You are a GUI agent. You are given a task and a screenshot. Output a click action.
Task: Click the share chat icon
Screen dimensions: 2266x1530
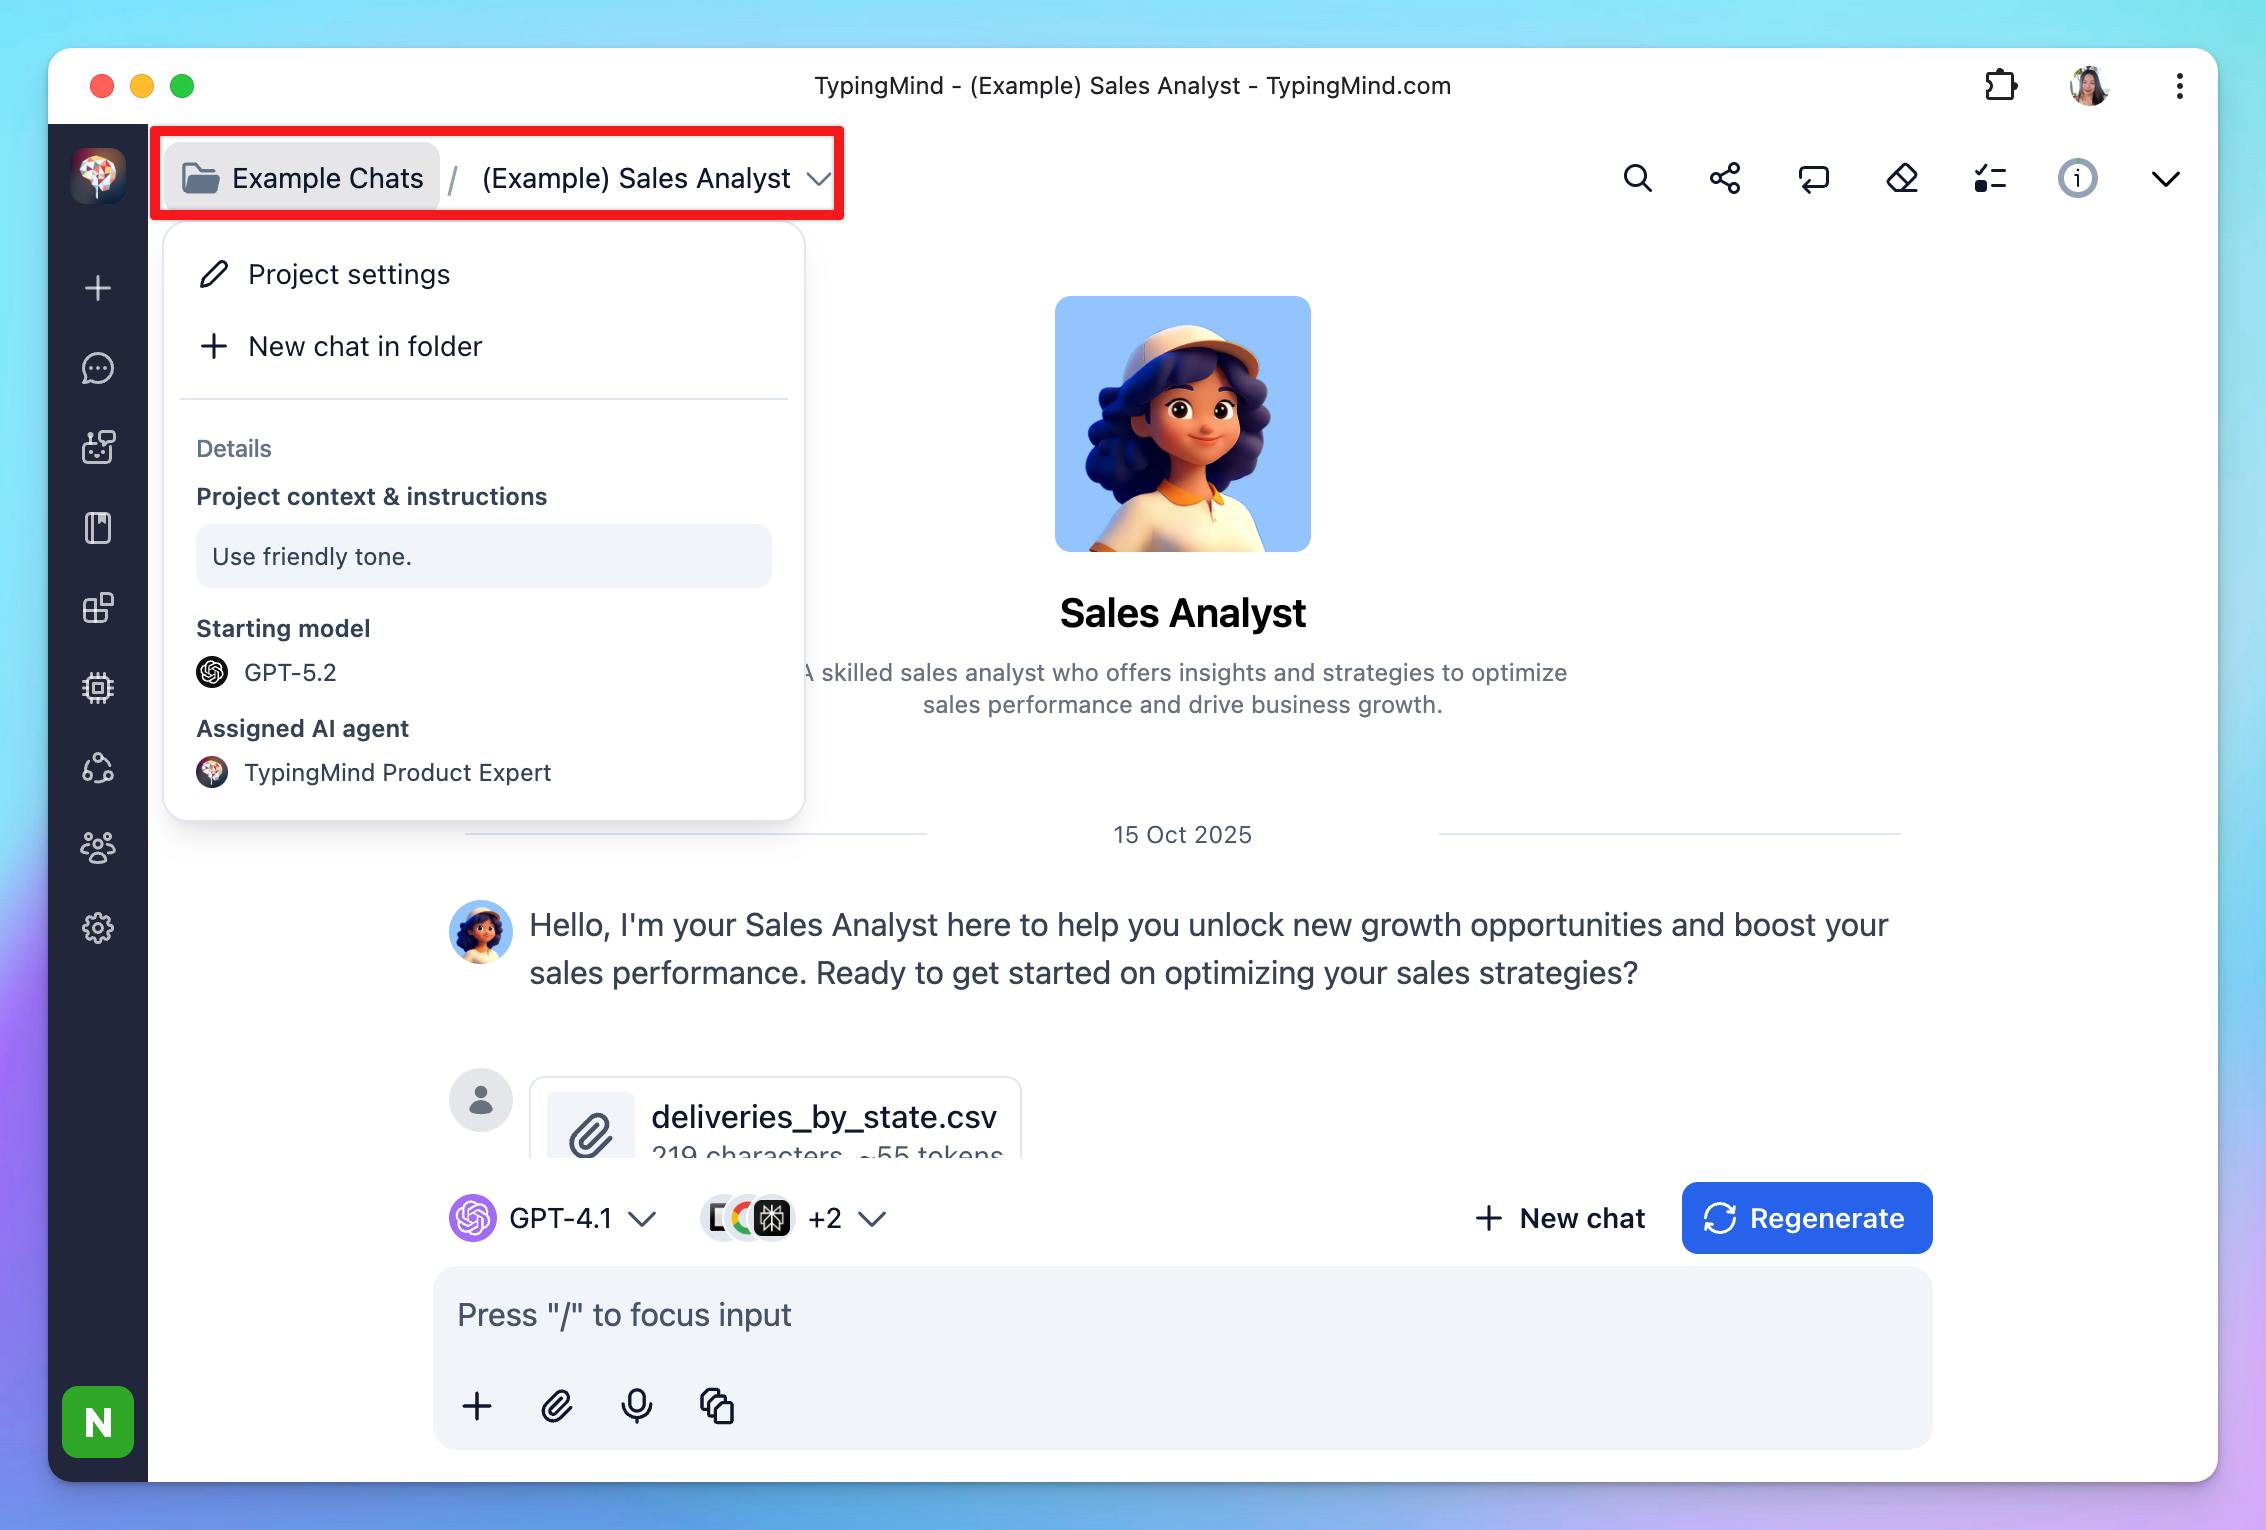(1725, 179)
